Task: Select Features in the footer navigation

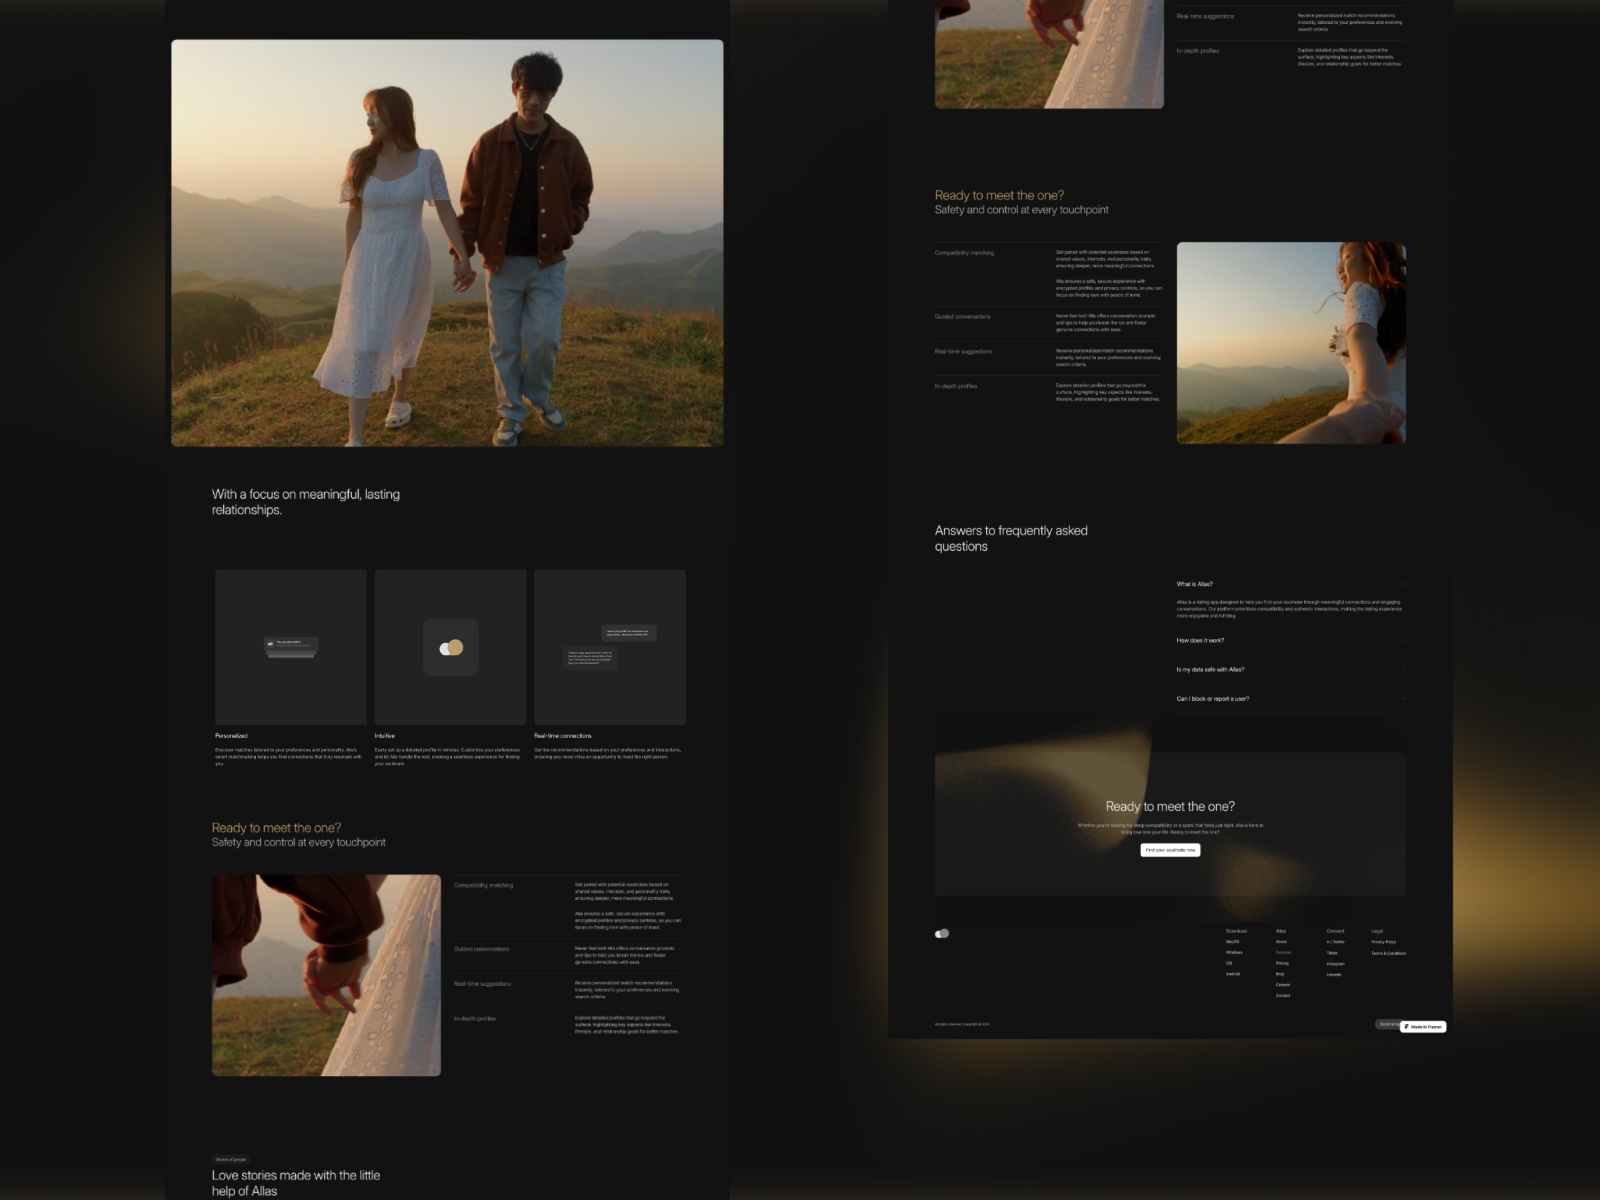Action: 1284,953
